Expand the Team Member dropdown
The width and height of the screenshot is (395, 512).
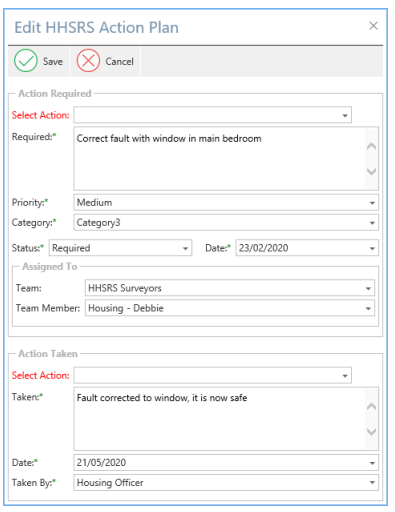[x=368, y=308]
